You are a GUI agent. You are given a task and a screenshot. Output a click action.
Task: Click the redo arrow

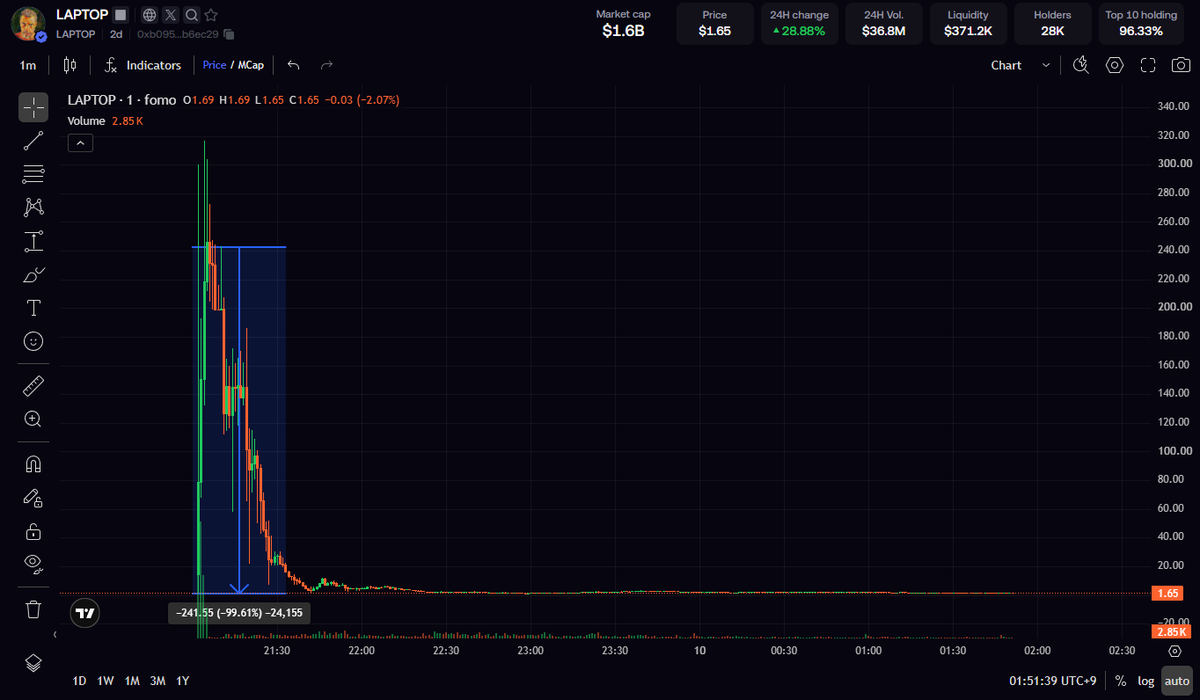pyautogui.click(x=326, y=65)
